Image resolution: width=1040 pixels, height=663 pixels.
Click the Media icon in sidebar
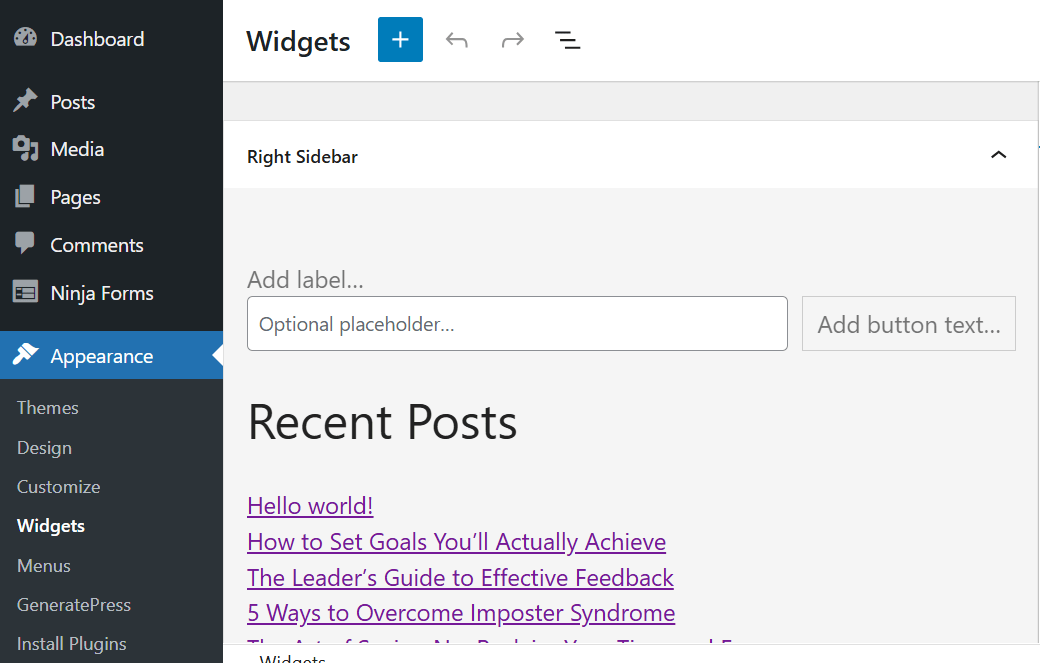coord(25,149)
